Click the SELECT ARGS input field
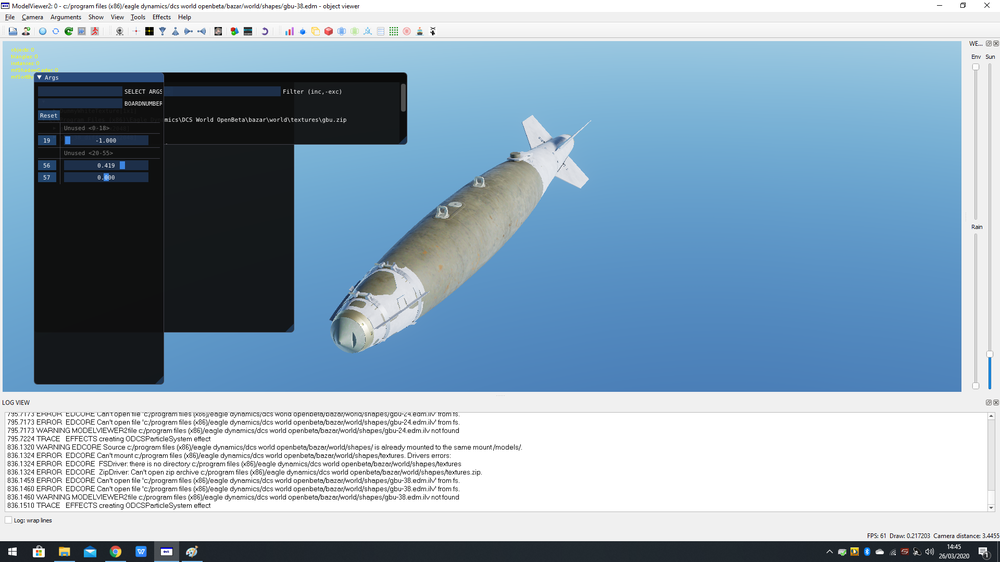Screen dimensions: 1000x562 click(x=80, y=91)
